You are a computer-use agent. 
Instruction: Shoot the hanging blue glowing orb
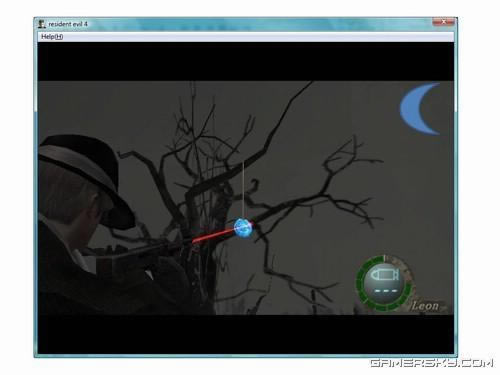243,228
